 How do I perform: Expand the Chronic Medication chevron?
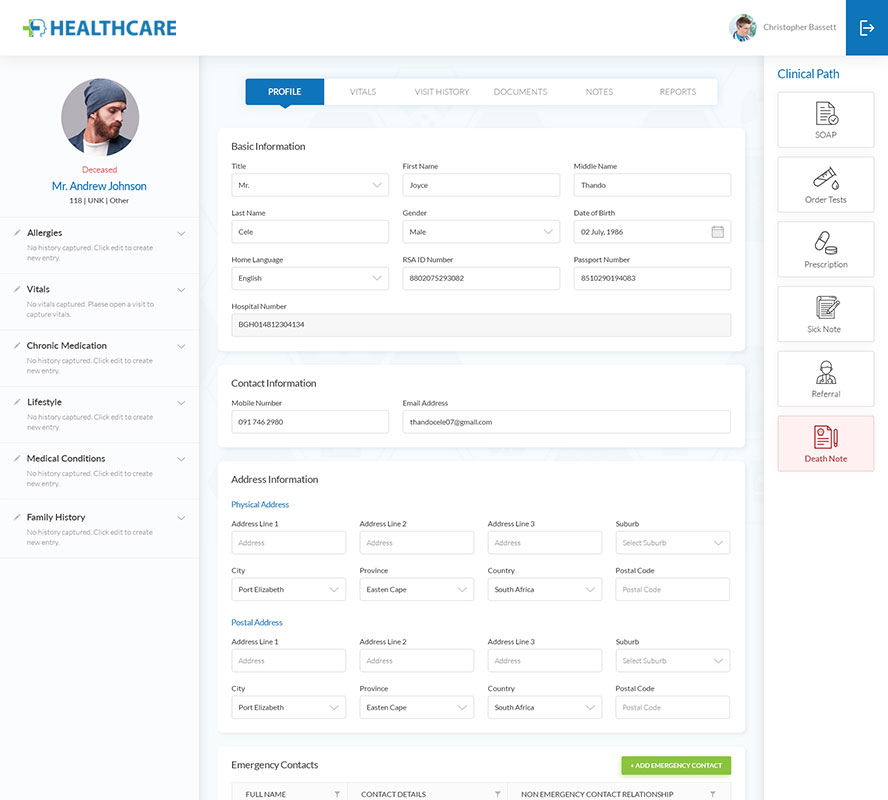point(181,346)
